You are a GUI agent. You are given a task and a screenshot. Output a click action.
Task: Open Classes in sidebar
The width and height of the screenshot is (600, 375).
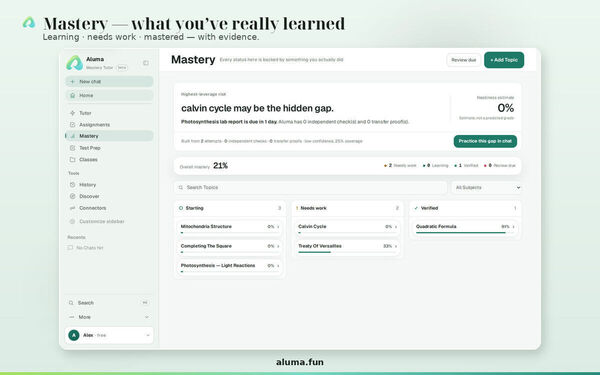pos(109,160)
